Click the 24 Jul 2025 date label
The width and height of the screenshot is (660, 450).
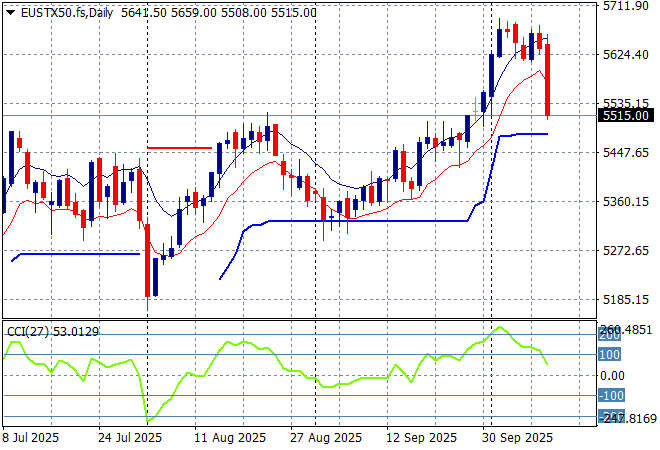[x=130, y=438]
